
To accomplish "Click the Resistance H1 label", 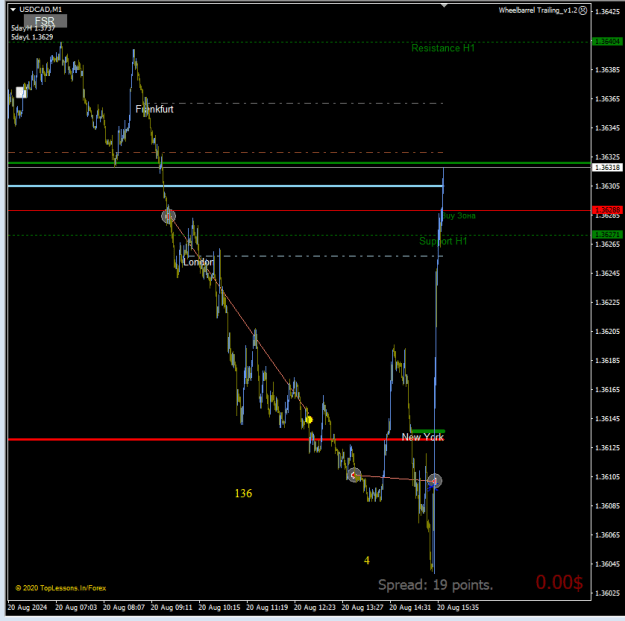I will [x=443, y=48].
